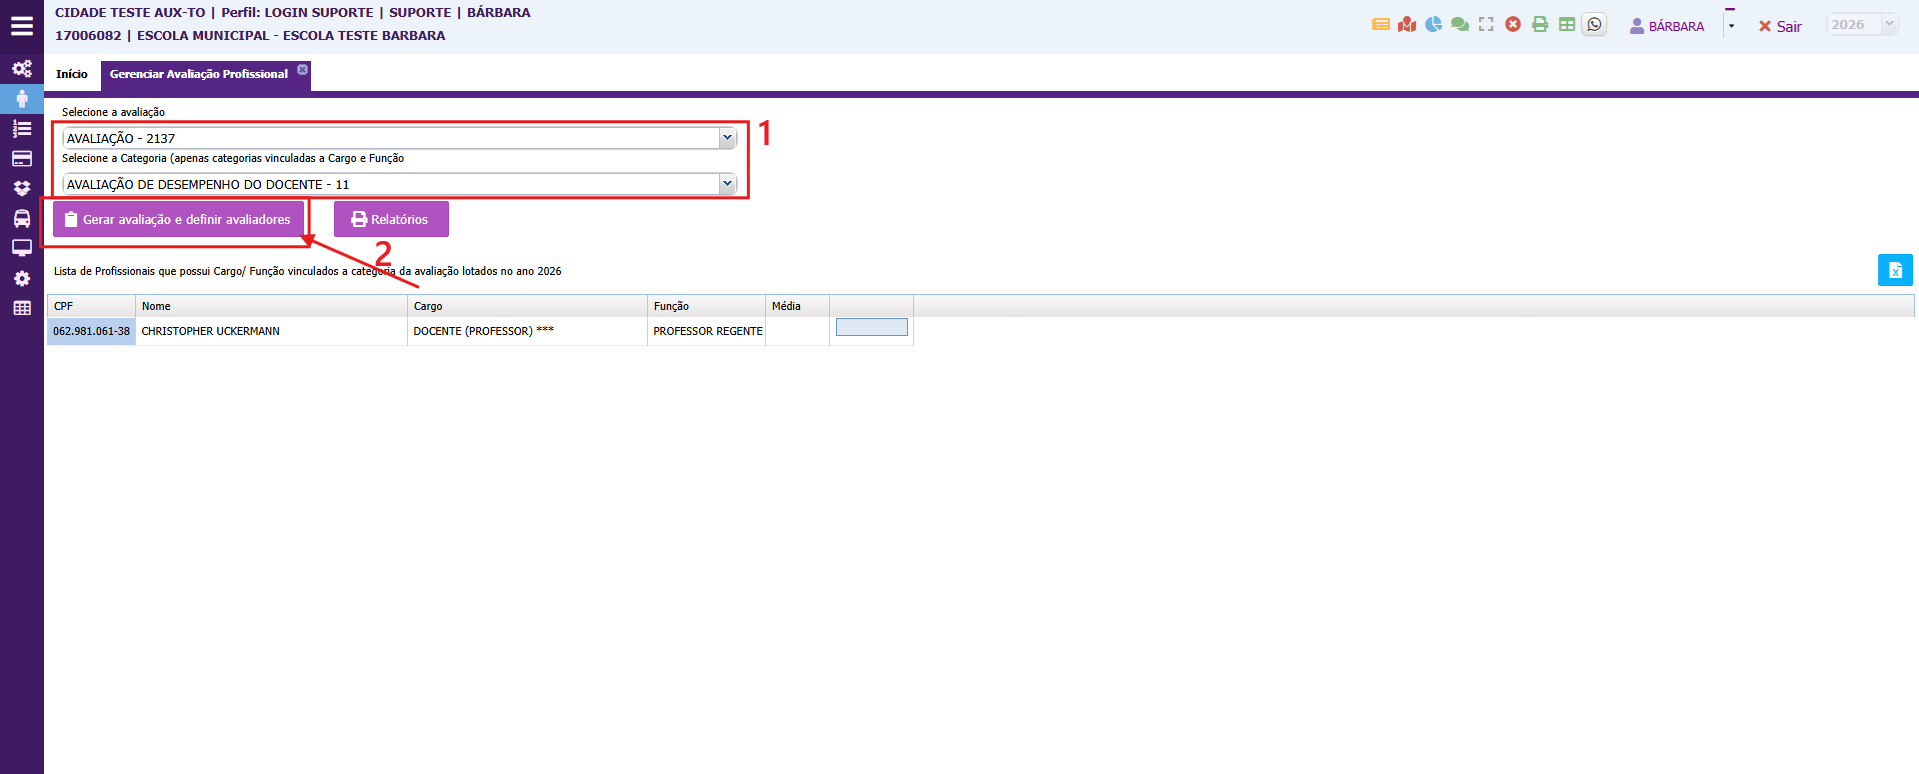Click the blue Excel export icon

pyautogui.click(x=1894, y=270)
